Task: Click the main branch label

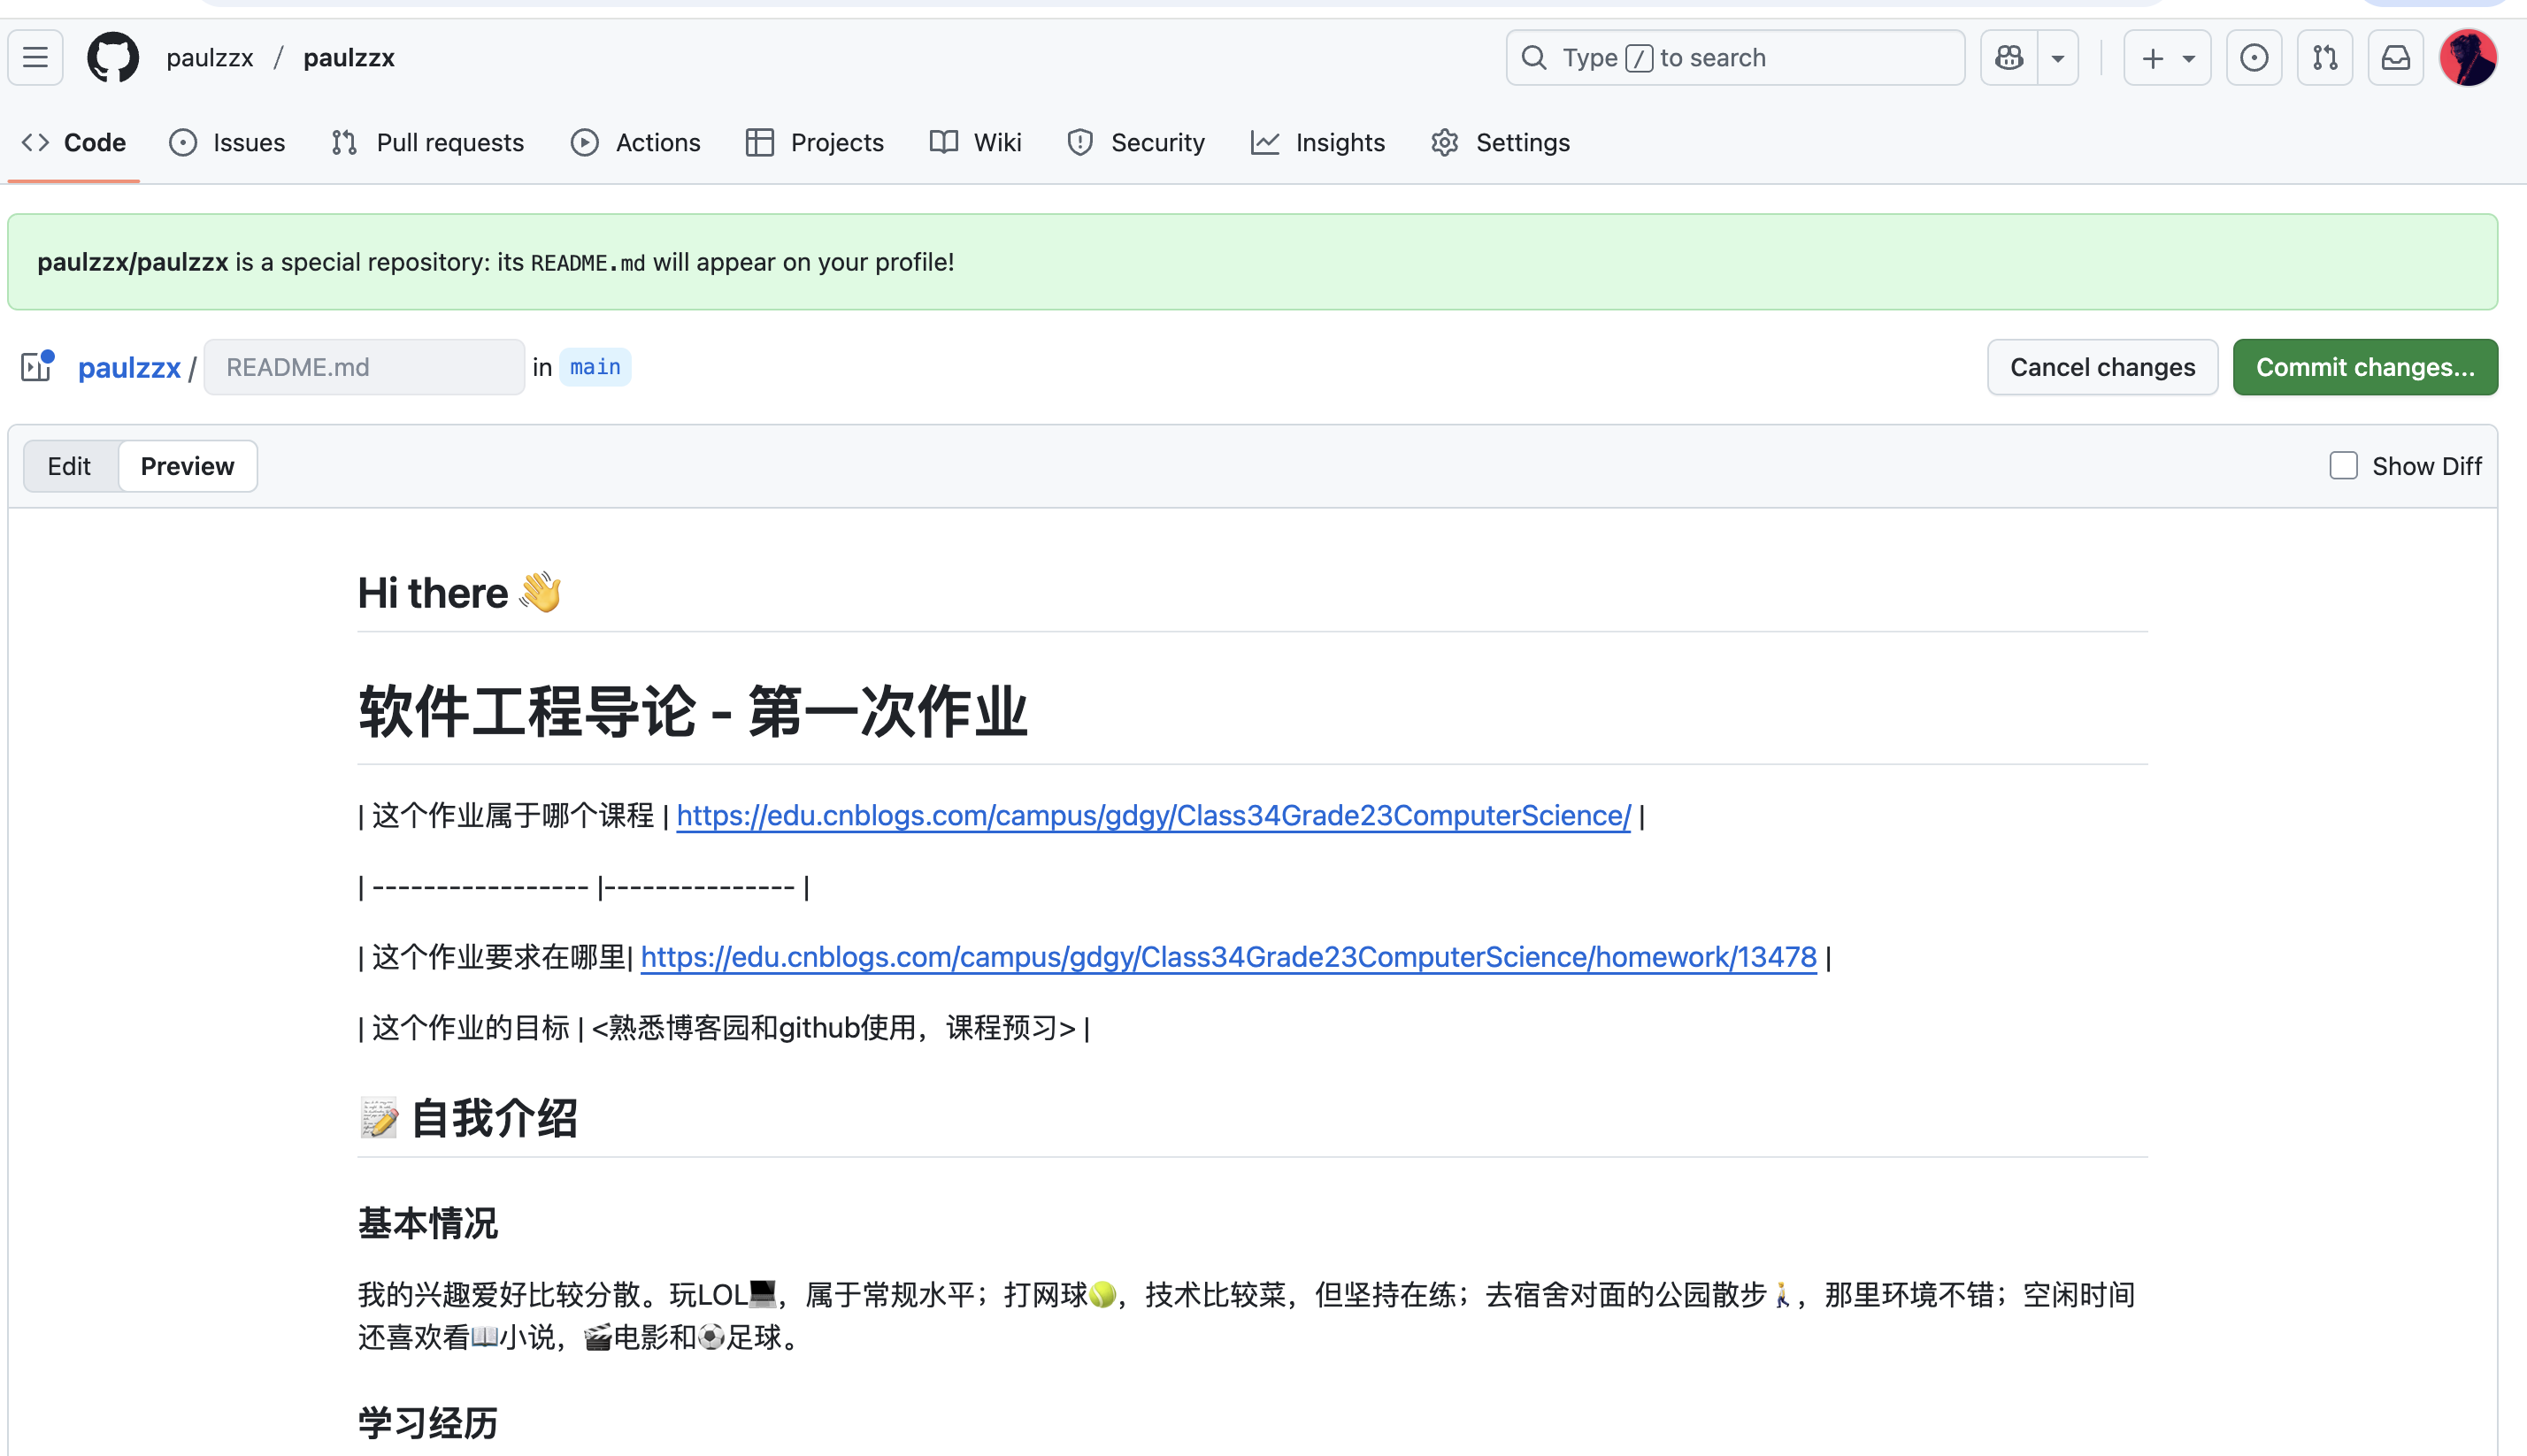Action: pos(595,367)
